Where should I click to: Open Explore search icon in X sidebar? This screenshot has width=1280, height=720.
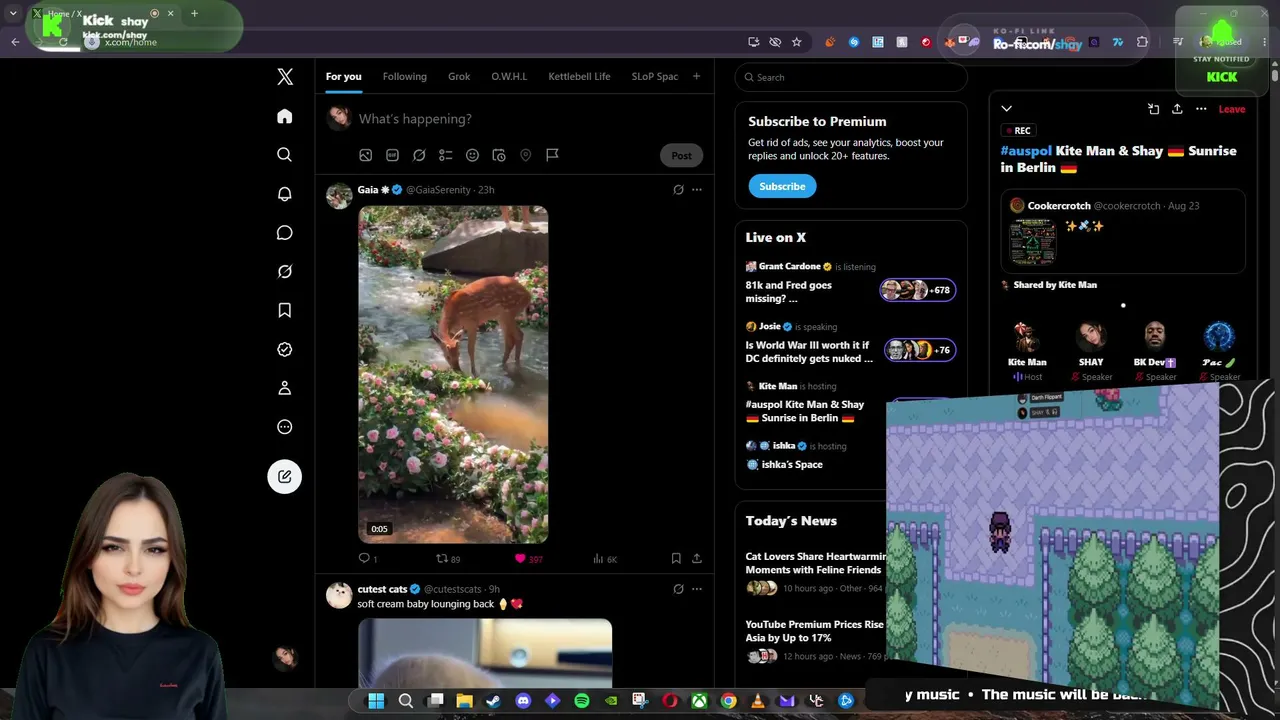click(x=285, y=155)
